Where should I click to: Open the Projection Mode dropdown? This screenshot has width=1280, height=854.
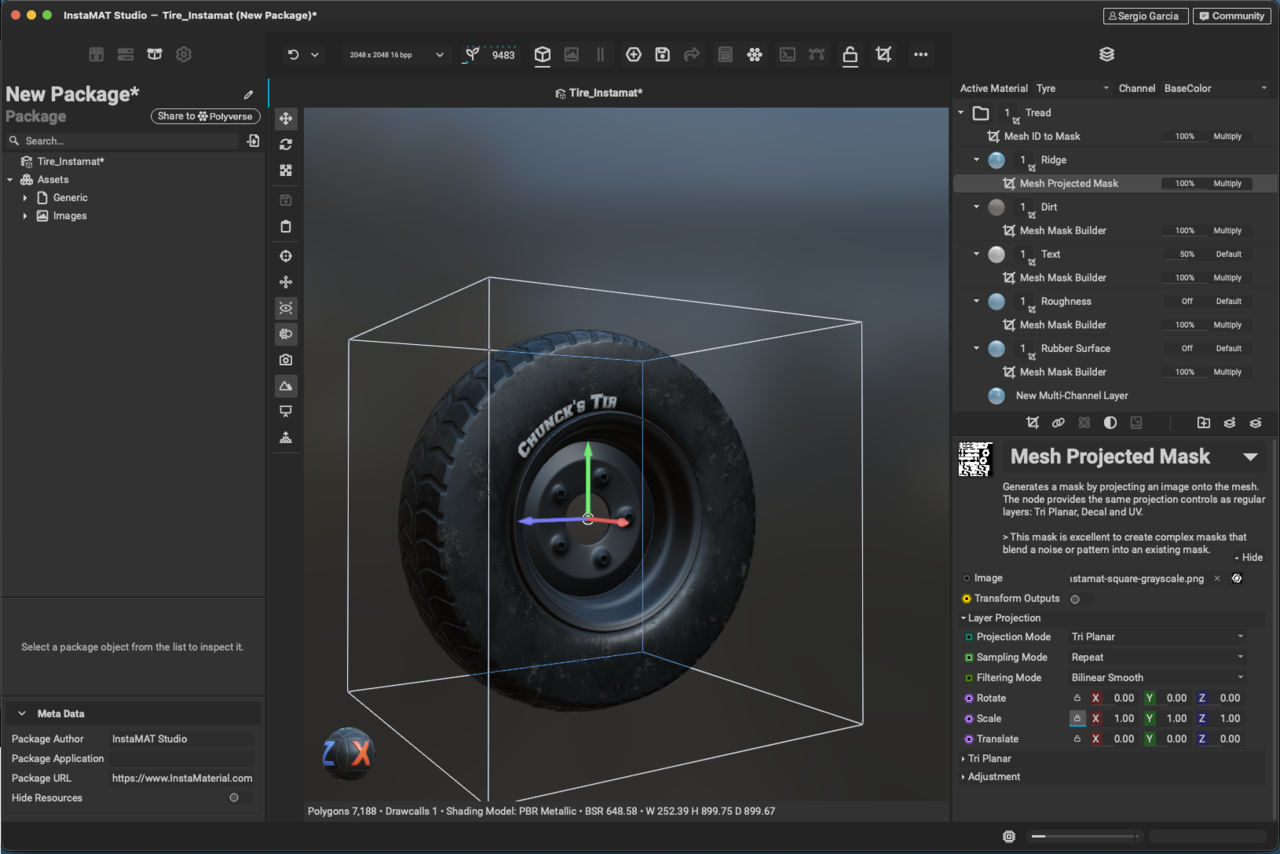coord(1156,637)
